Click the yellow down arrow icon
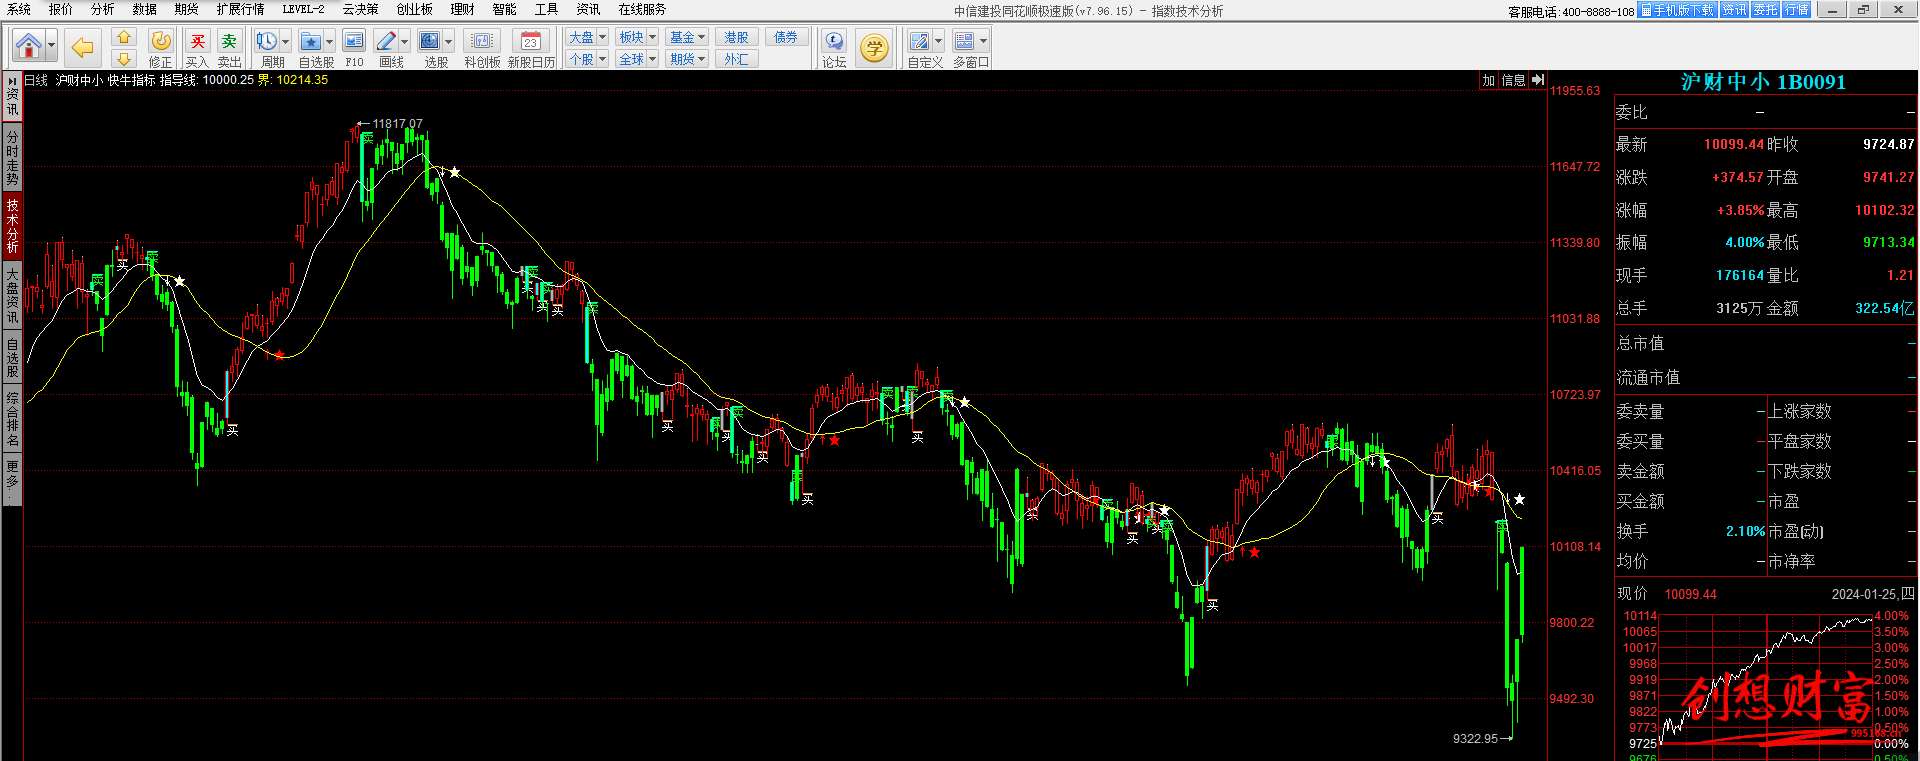Image resolution: width=1920 pixels, height=761 pixels. pyautogui.click(x=123, y=59)
